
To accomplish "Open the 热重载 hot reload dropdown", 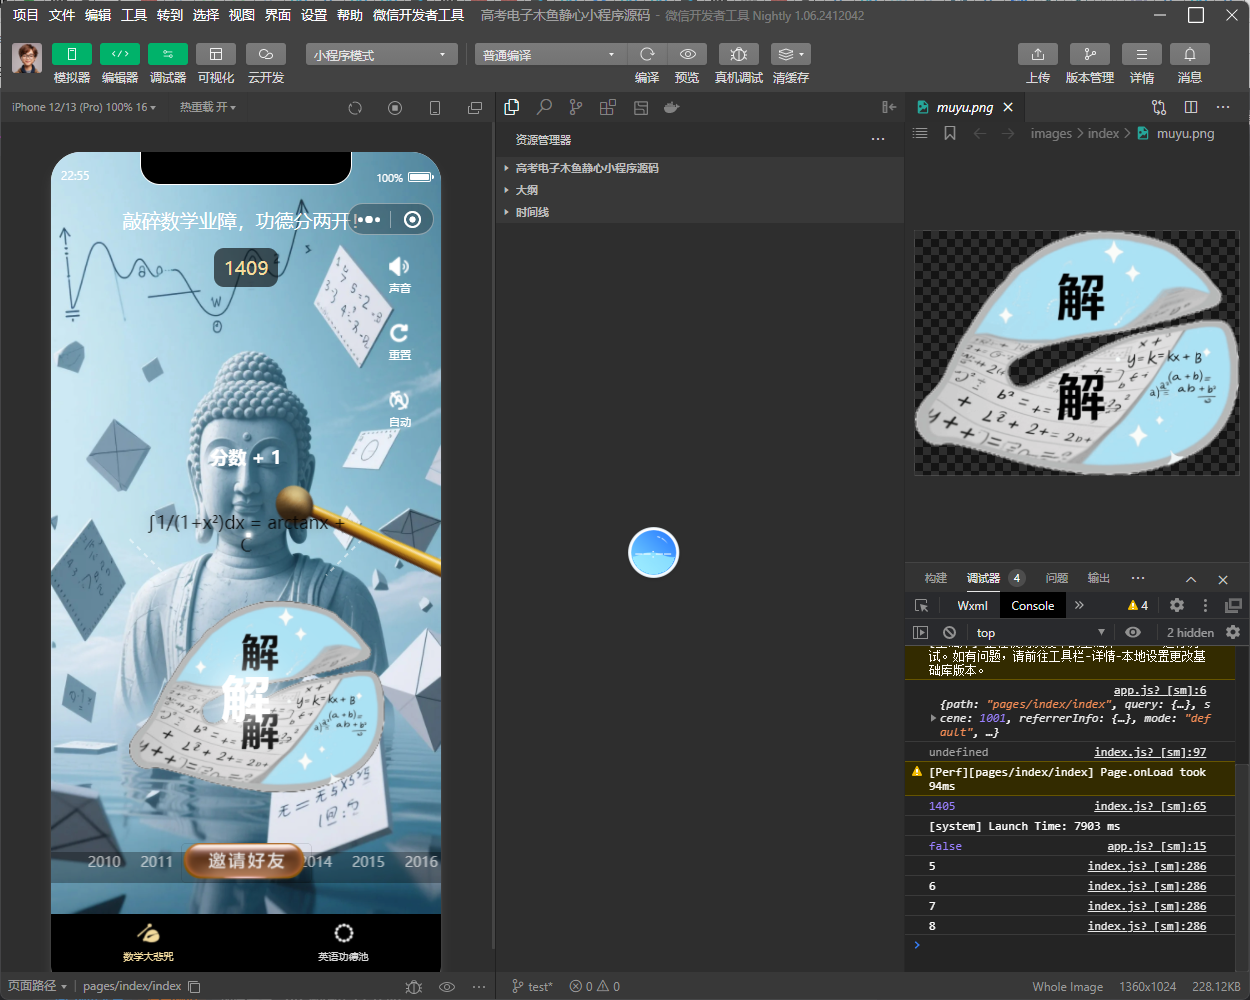I will [x=208, y=107].
